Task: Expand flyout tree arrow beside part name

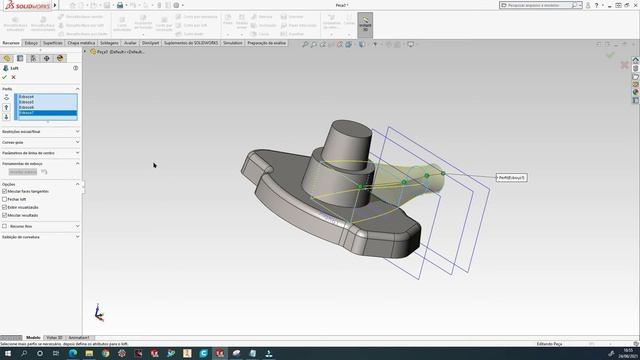Action: coord(85,51)
